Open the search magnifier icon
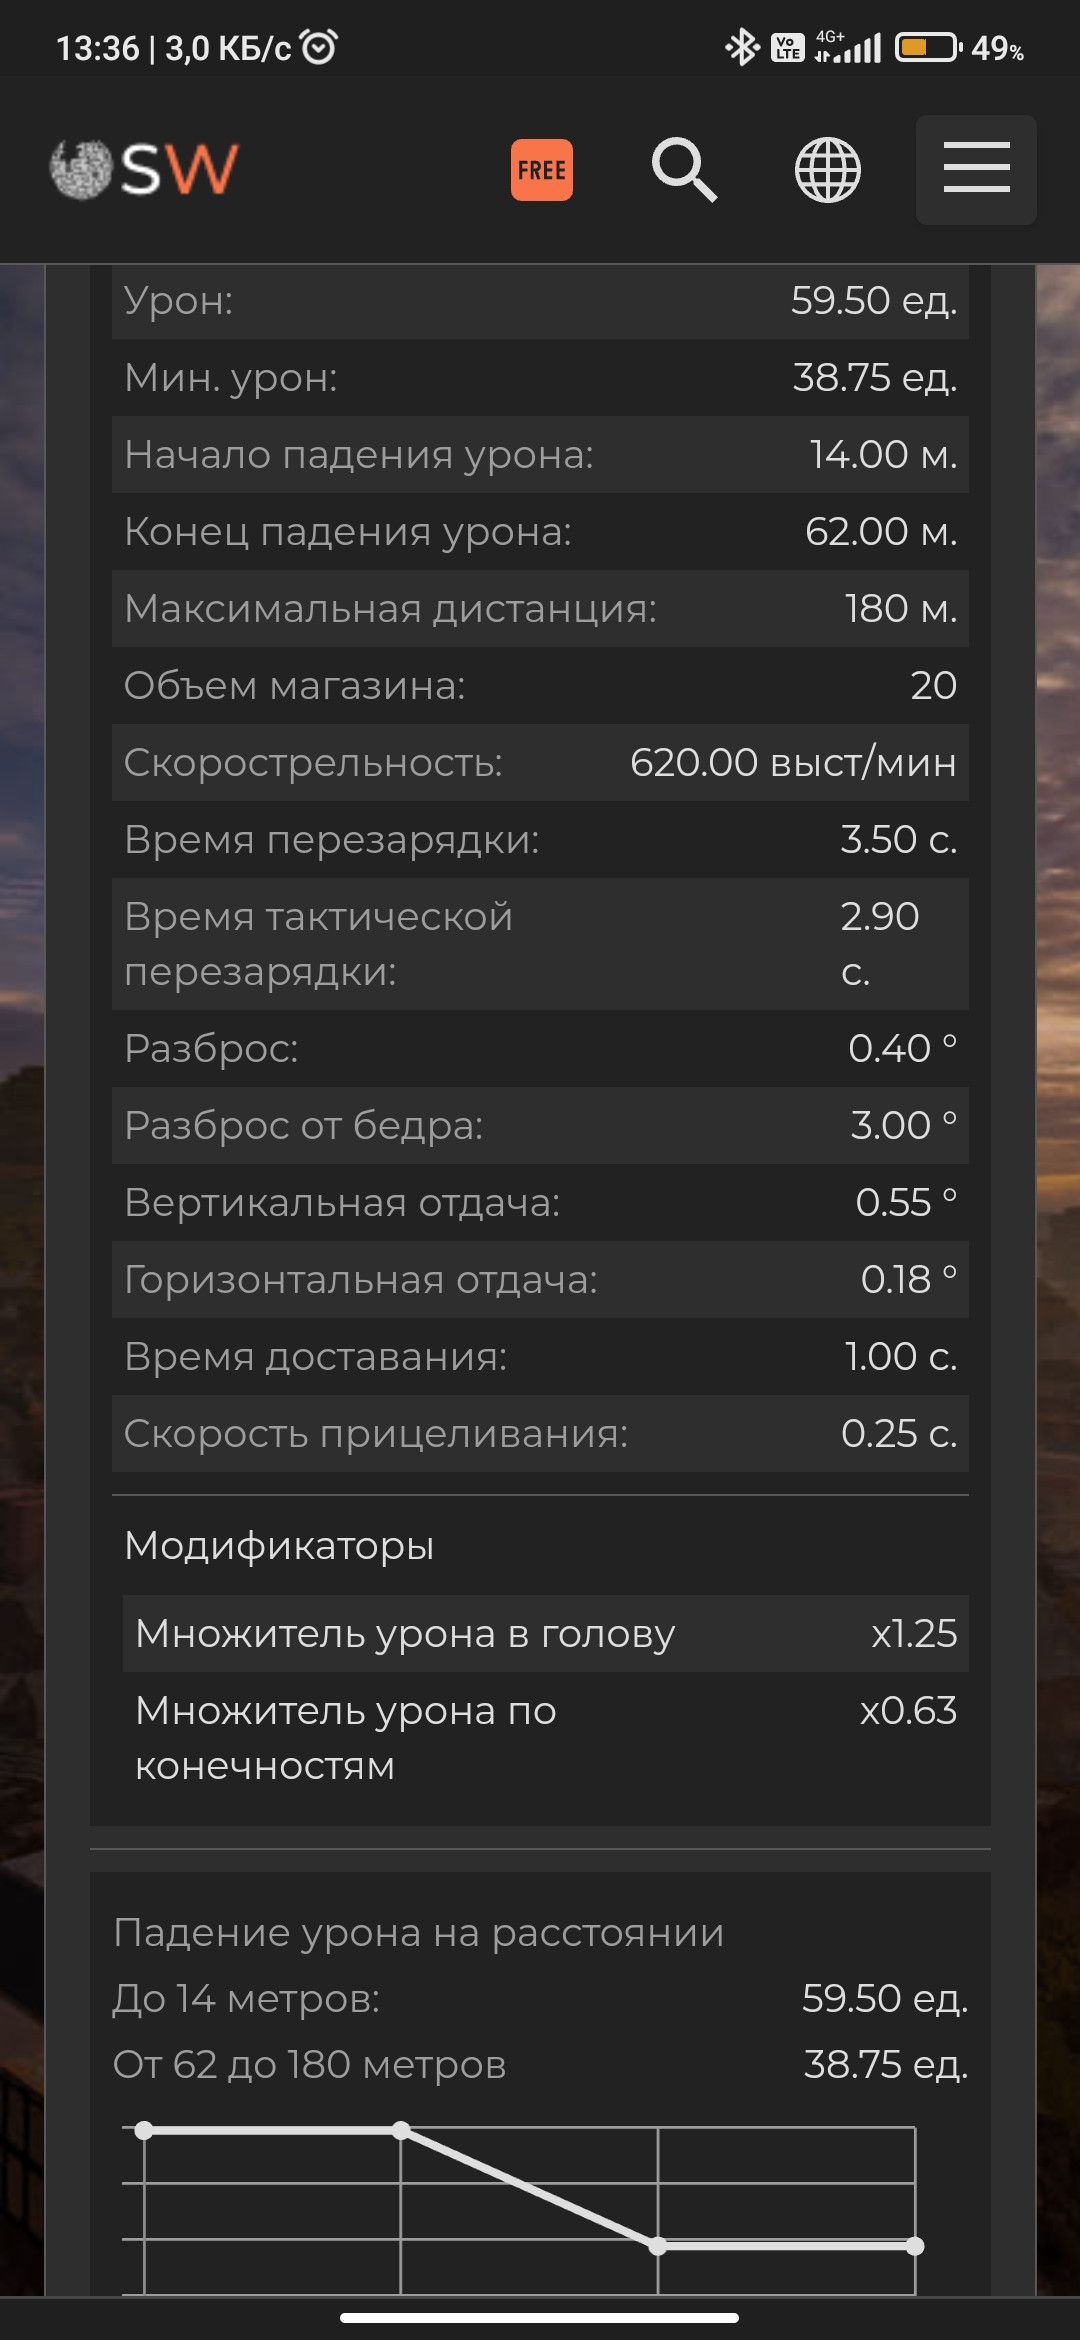This screenshot has width=1080, height=2340. tap(685, 170)
